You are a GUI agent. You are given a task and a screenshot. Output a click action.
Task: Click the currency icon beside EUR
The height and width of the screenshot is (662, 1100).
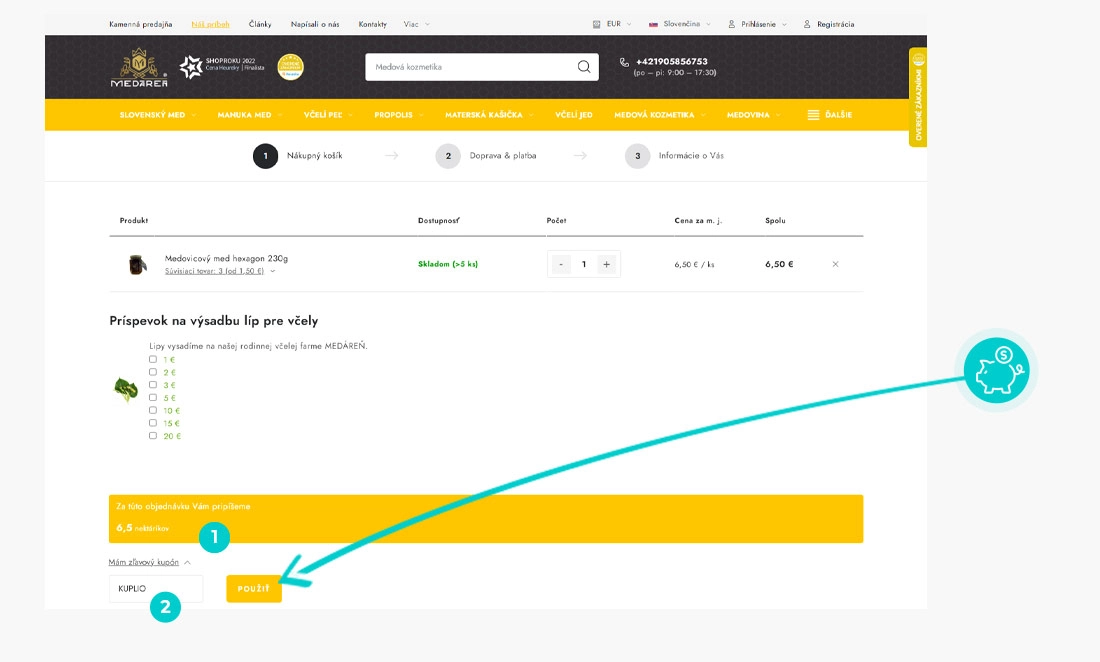tap(596, 25)
